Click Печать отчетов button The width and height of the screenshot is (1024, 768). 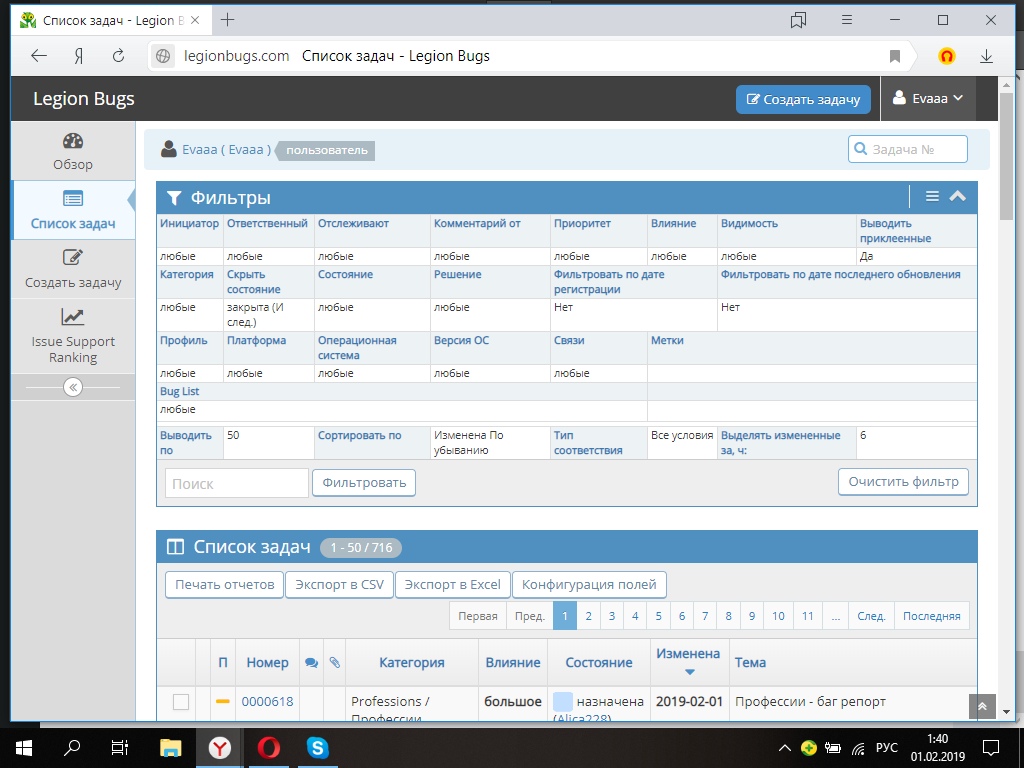click(225, 584)
